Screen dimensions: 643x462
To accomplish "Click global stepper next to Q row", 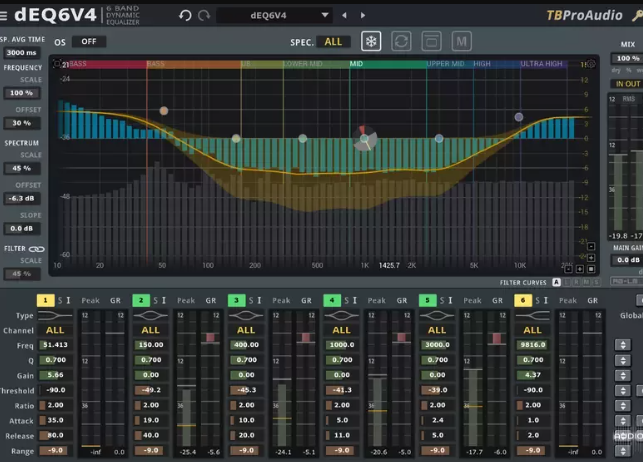I will point(623,360).
